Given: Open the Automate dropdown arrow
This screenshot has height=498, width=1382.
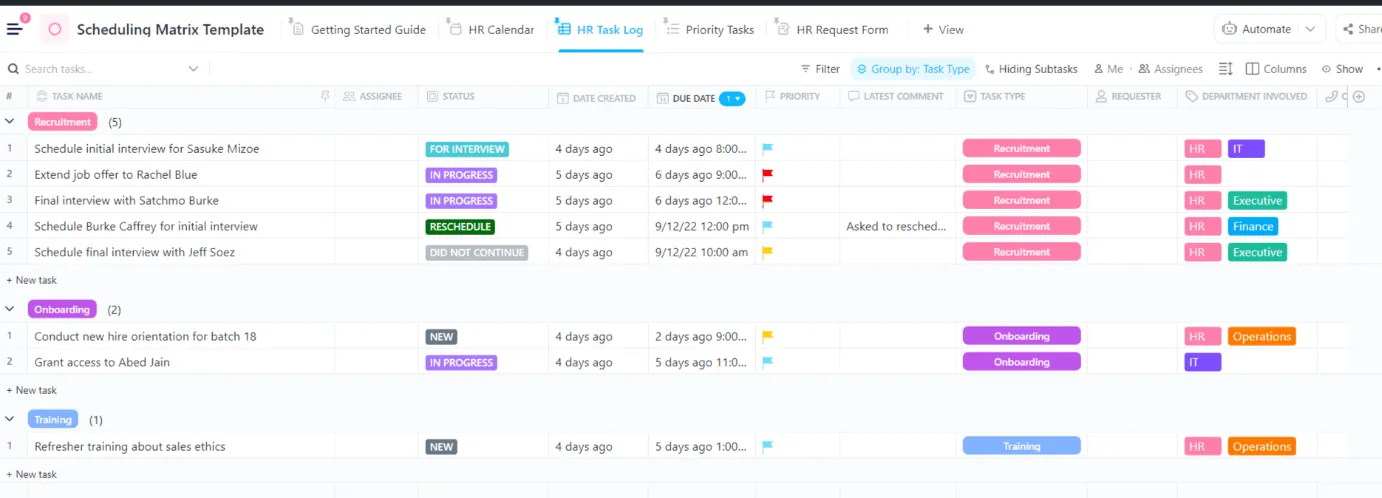Looking at the screenshot, I should click(x=1310, y=29).
